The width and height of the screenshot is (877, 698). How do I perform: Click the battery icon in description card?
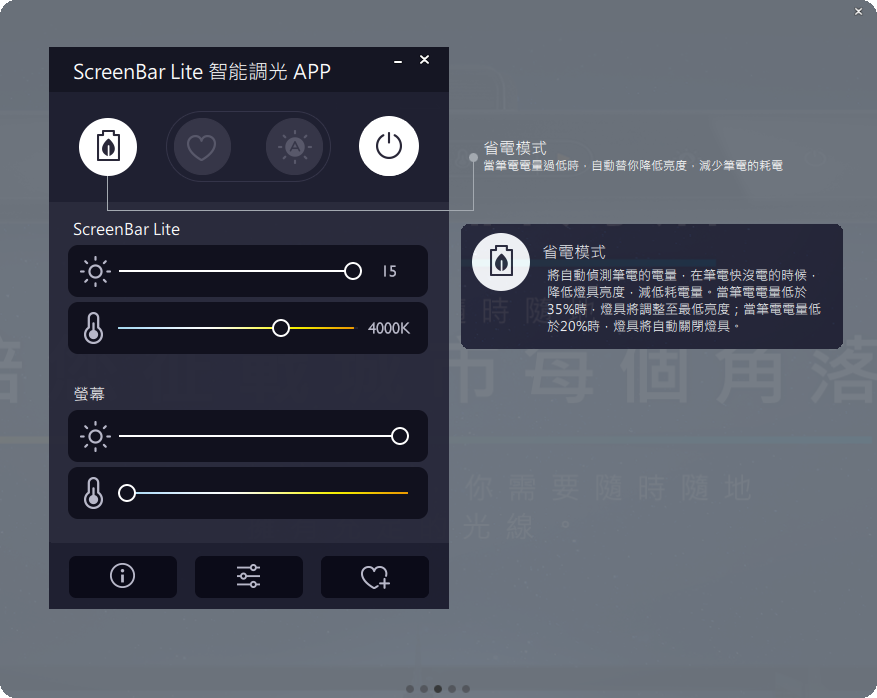(x=501, y=262)
